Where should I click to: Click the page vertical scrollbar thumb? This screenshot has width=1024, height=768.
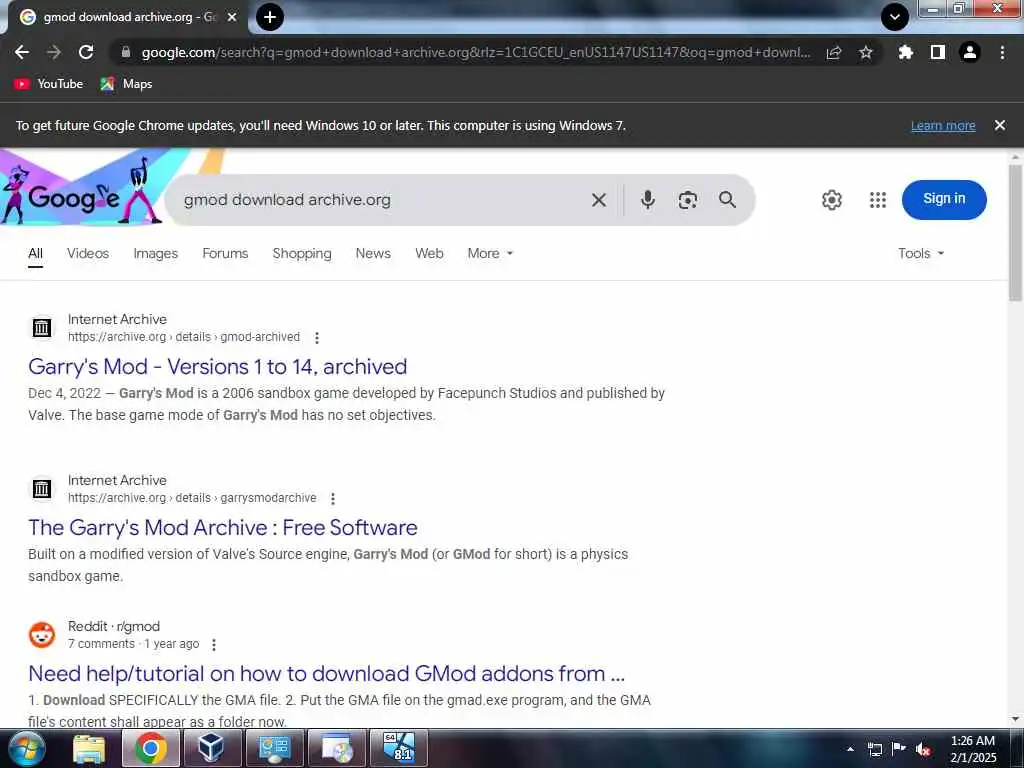tap(1016, 232)
